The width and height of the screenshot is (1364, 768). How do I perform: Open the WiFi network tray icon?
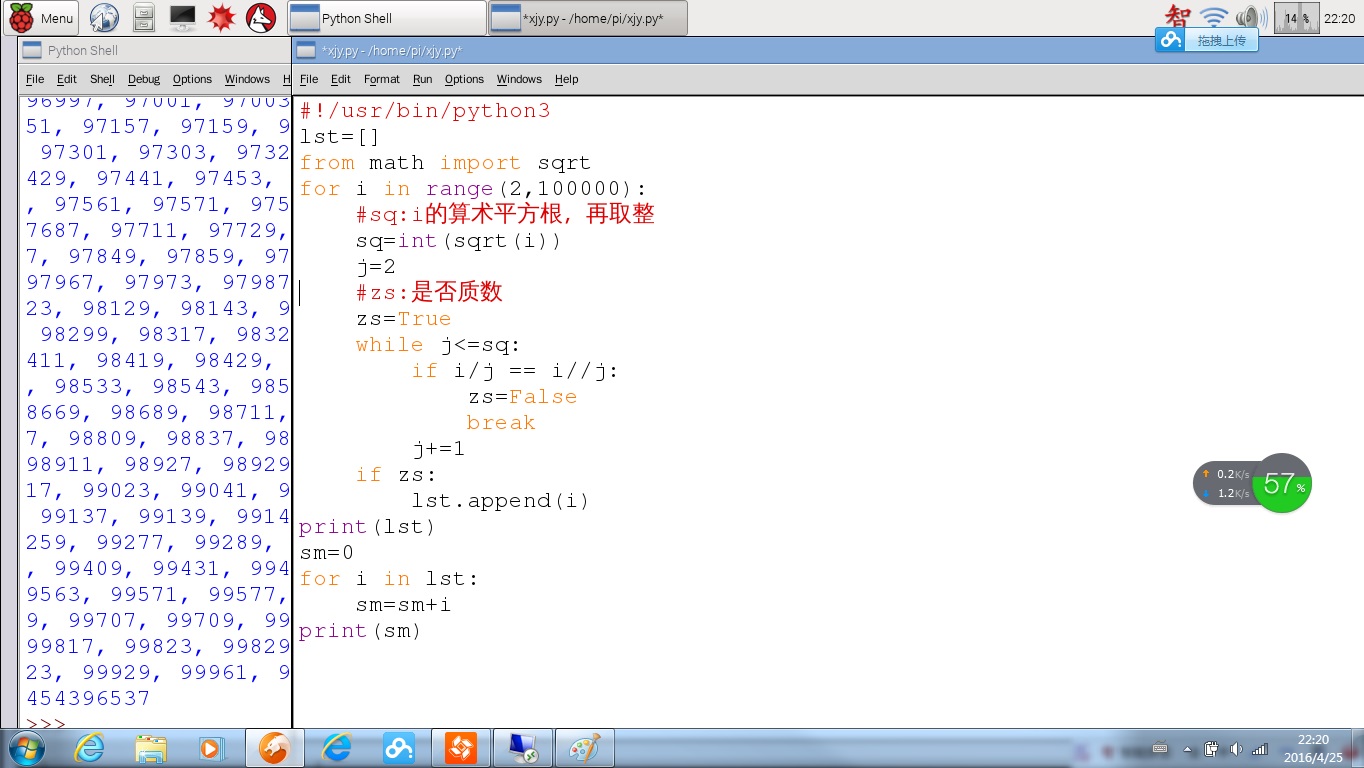(1214, 17)
